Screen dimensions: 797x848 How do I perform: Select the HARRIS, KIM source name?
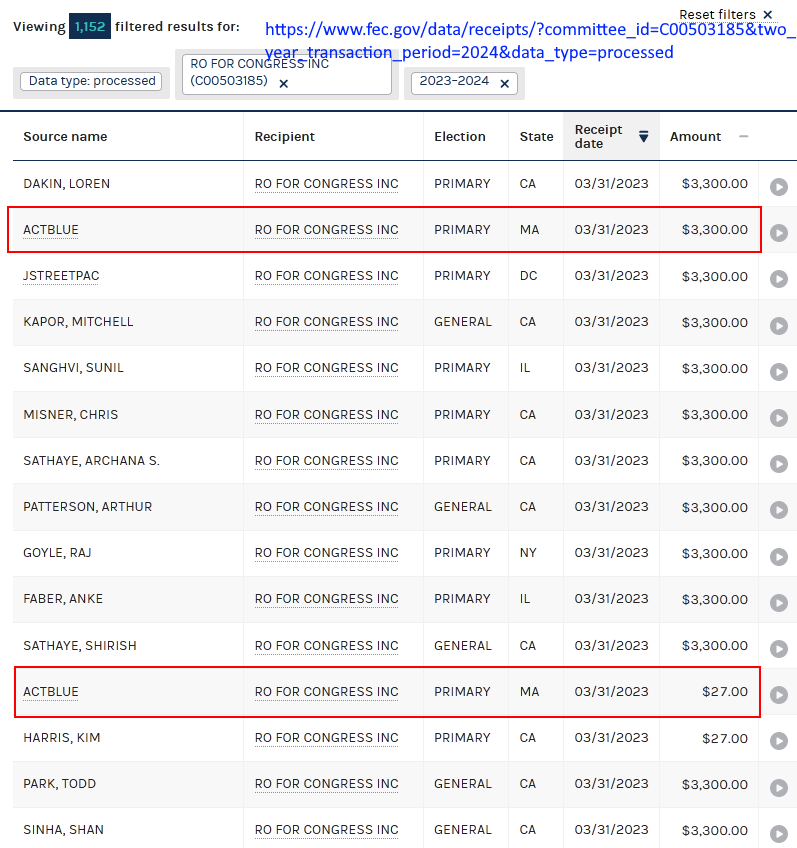click(62, 738)
